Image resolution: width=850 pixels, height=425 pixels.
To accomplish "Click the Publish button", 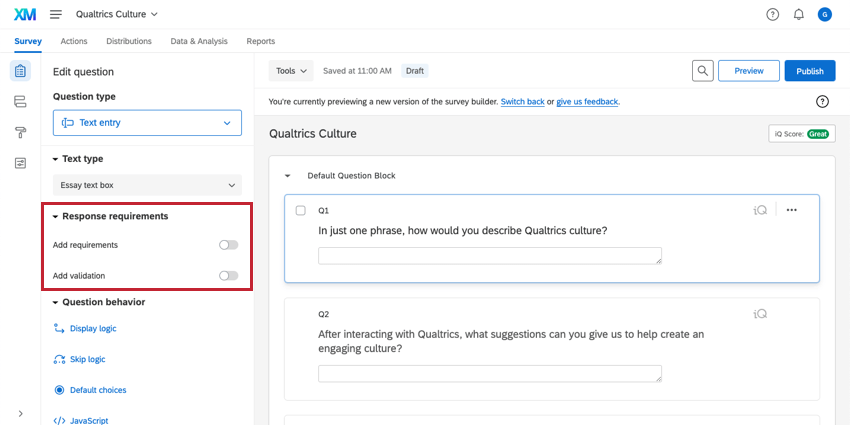I will click(809, 71).
